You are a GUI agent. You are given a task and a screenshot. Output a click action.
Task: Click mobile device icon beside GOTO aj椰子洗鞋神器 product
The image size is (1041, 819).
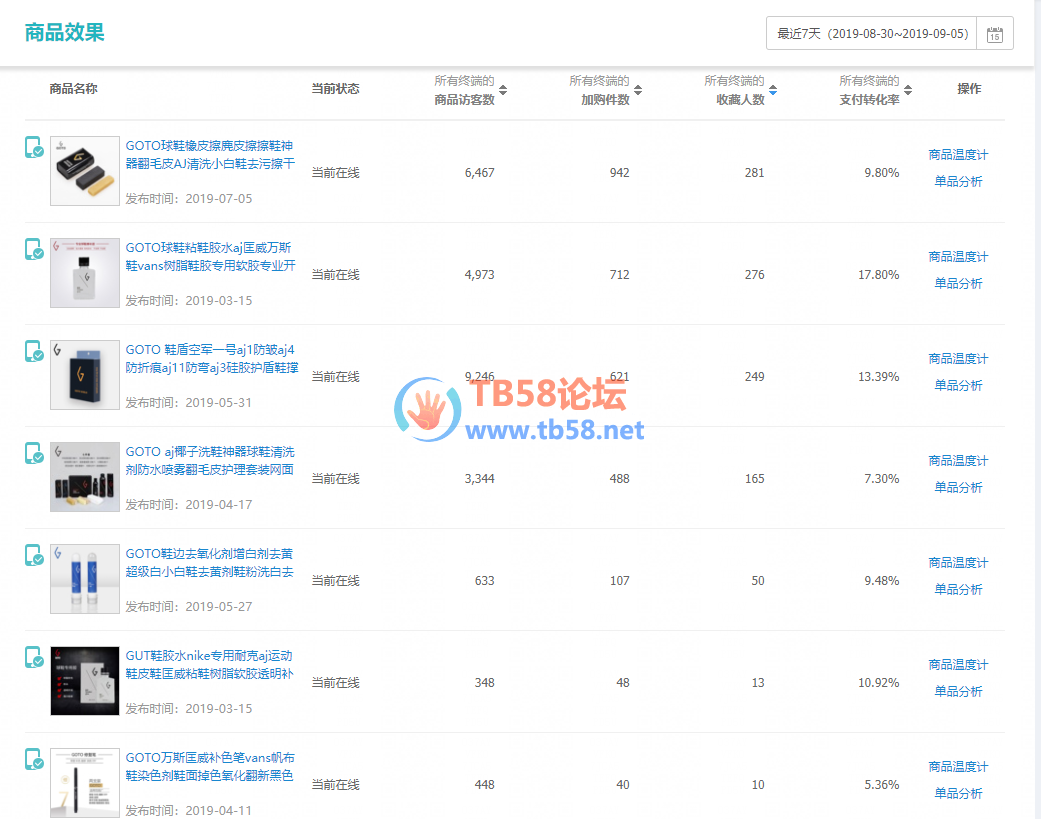click(x=34, y=453)
